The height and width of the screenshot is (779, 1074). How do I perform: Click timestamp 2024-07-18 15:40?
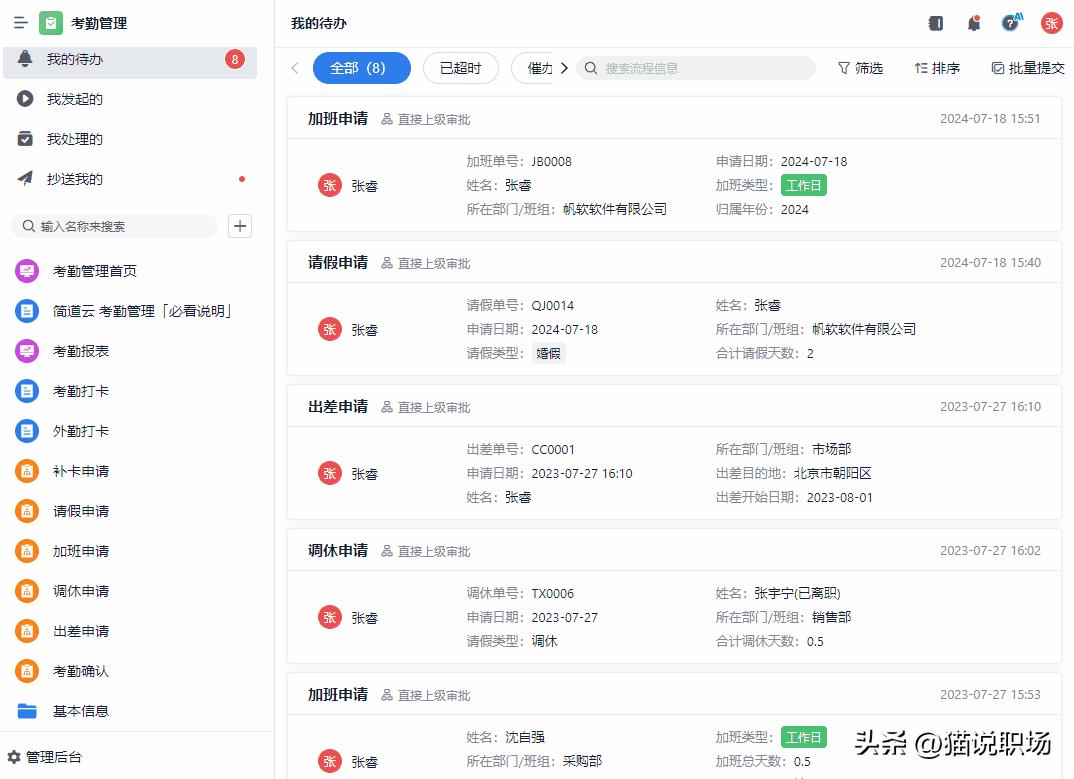click(x=990, y=262)
